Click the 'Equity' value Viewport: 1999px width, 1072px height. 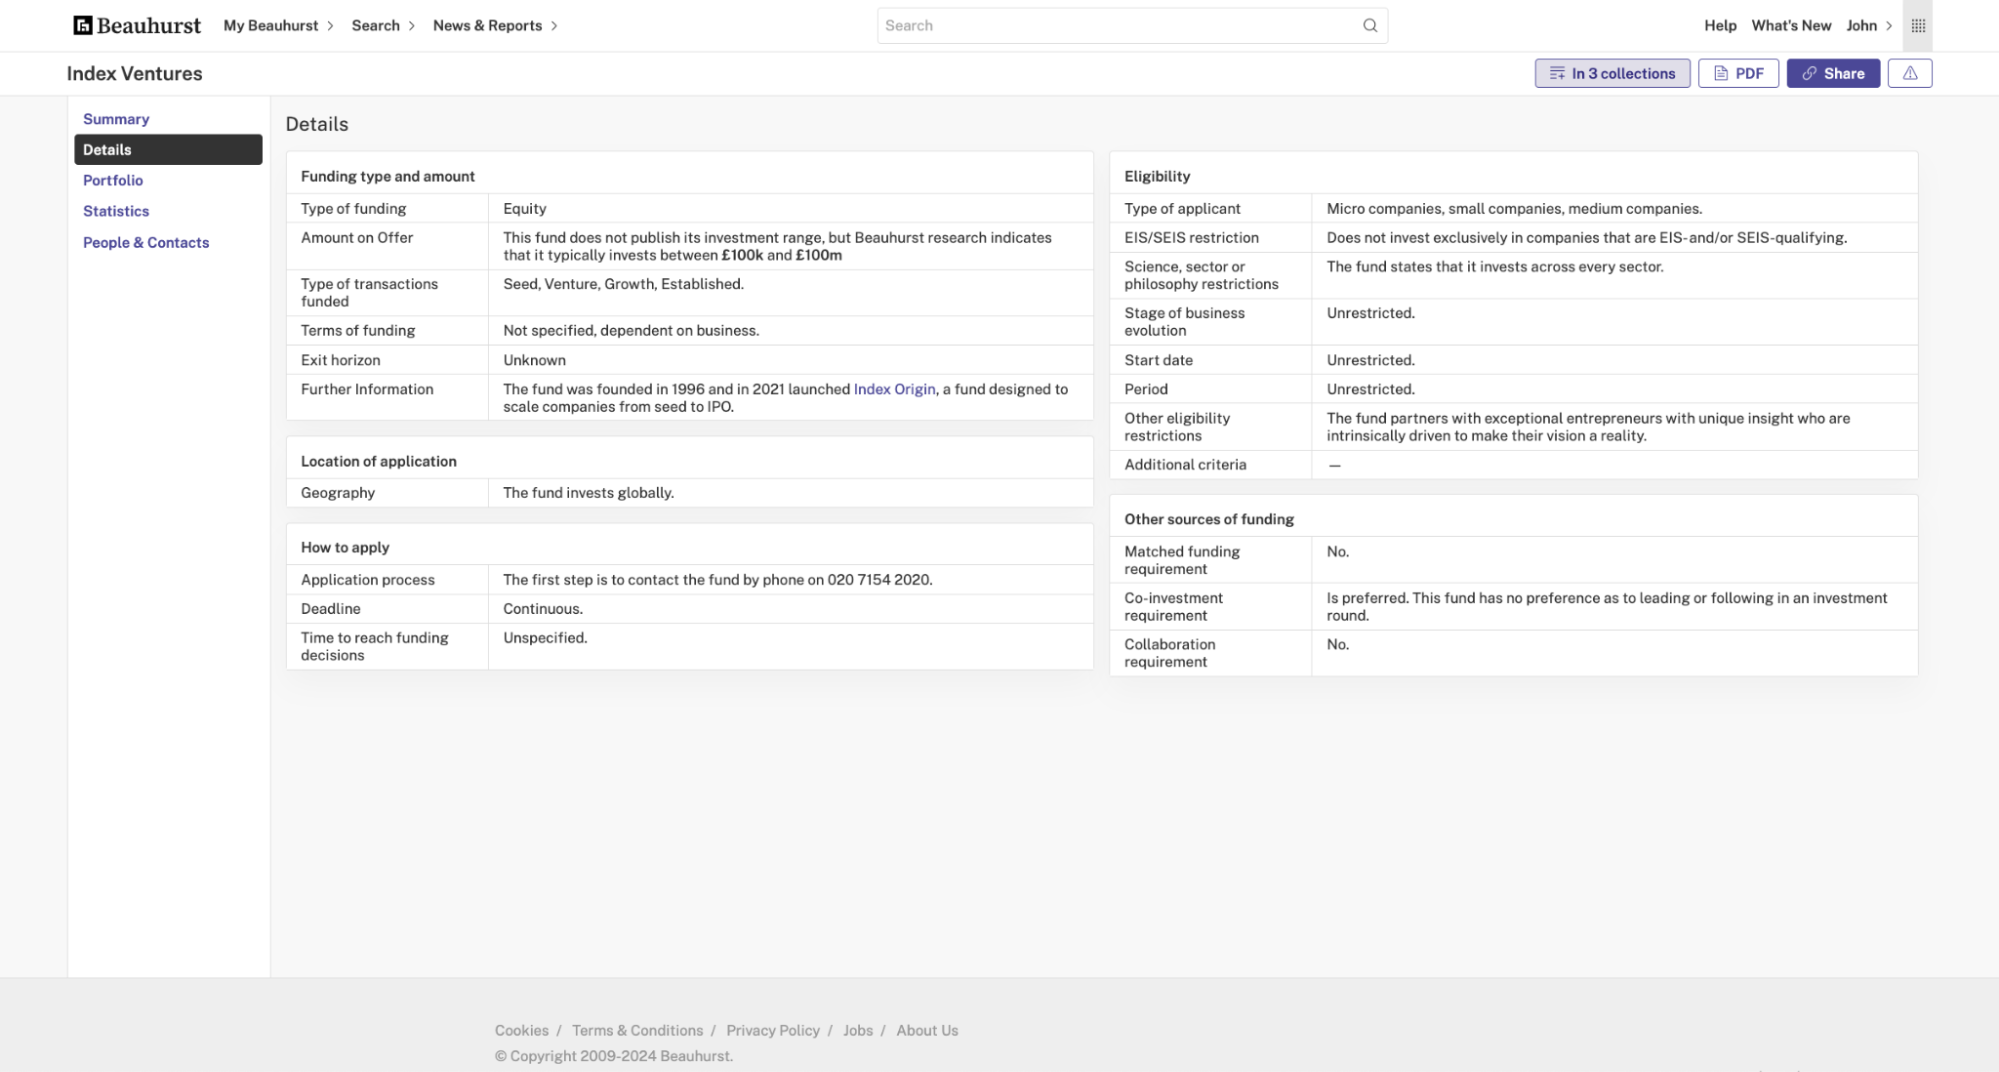tap(524, 208)
